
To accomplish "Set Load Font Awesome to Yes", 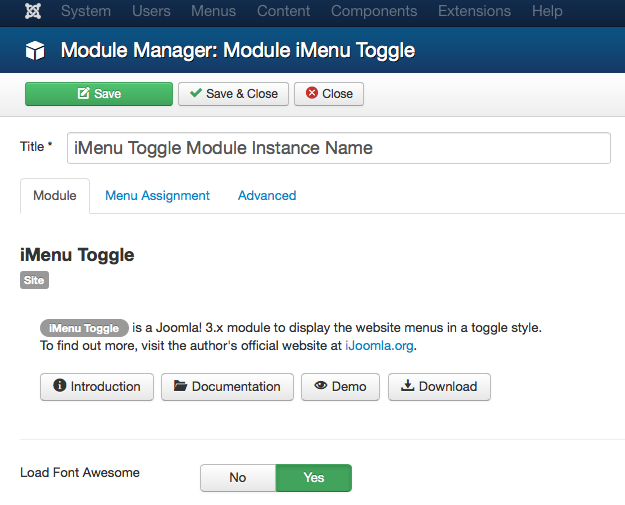I will pyautogui.click(x=314, y=477).
